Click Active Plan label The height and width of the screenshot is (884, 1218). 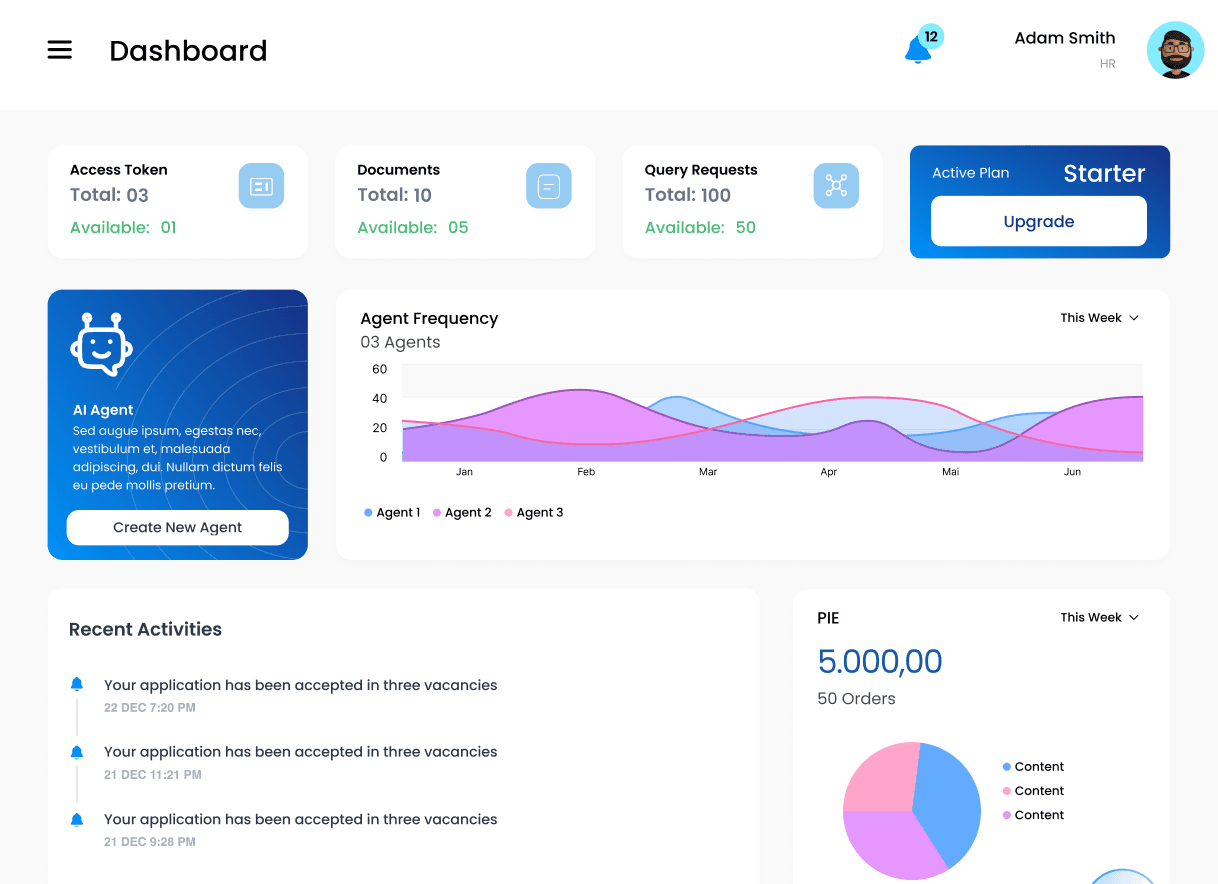[971, 173]
